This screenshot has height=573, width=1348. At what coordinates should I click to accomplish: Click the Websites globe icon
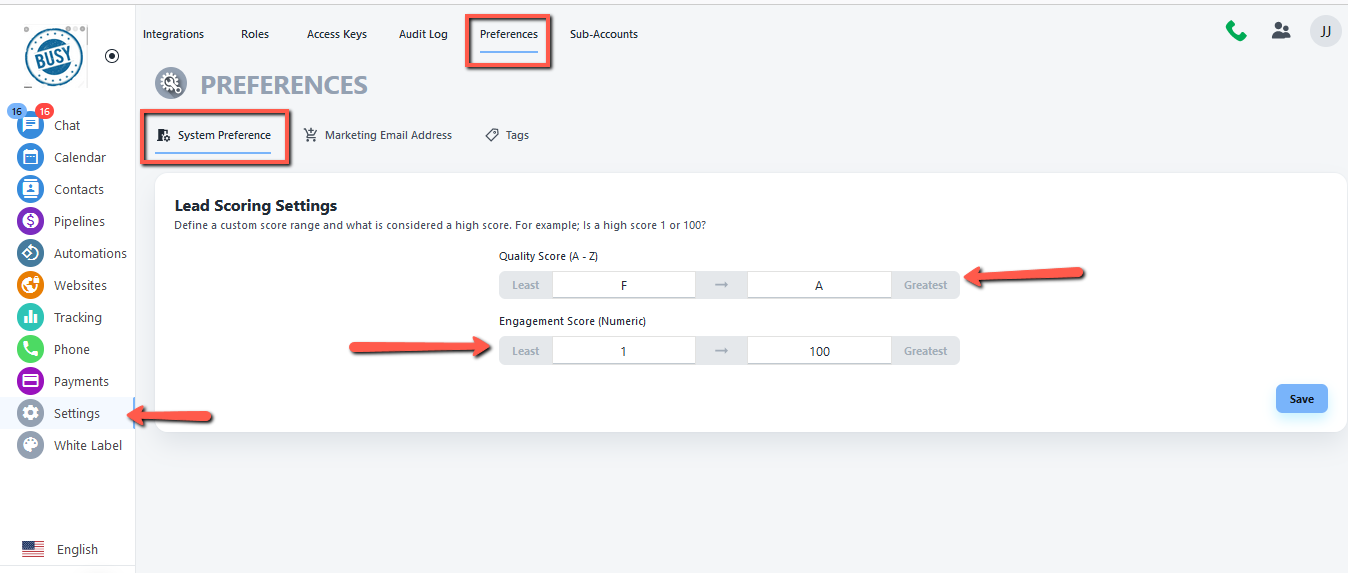pyautogui.click(x=31, y=286)
